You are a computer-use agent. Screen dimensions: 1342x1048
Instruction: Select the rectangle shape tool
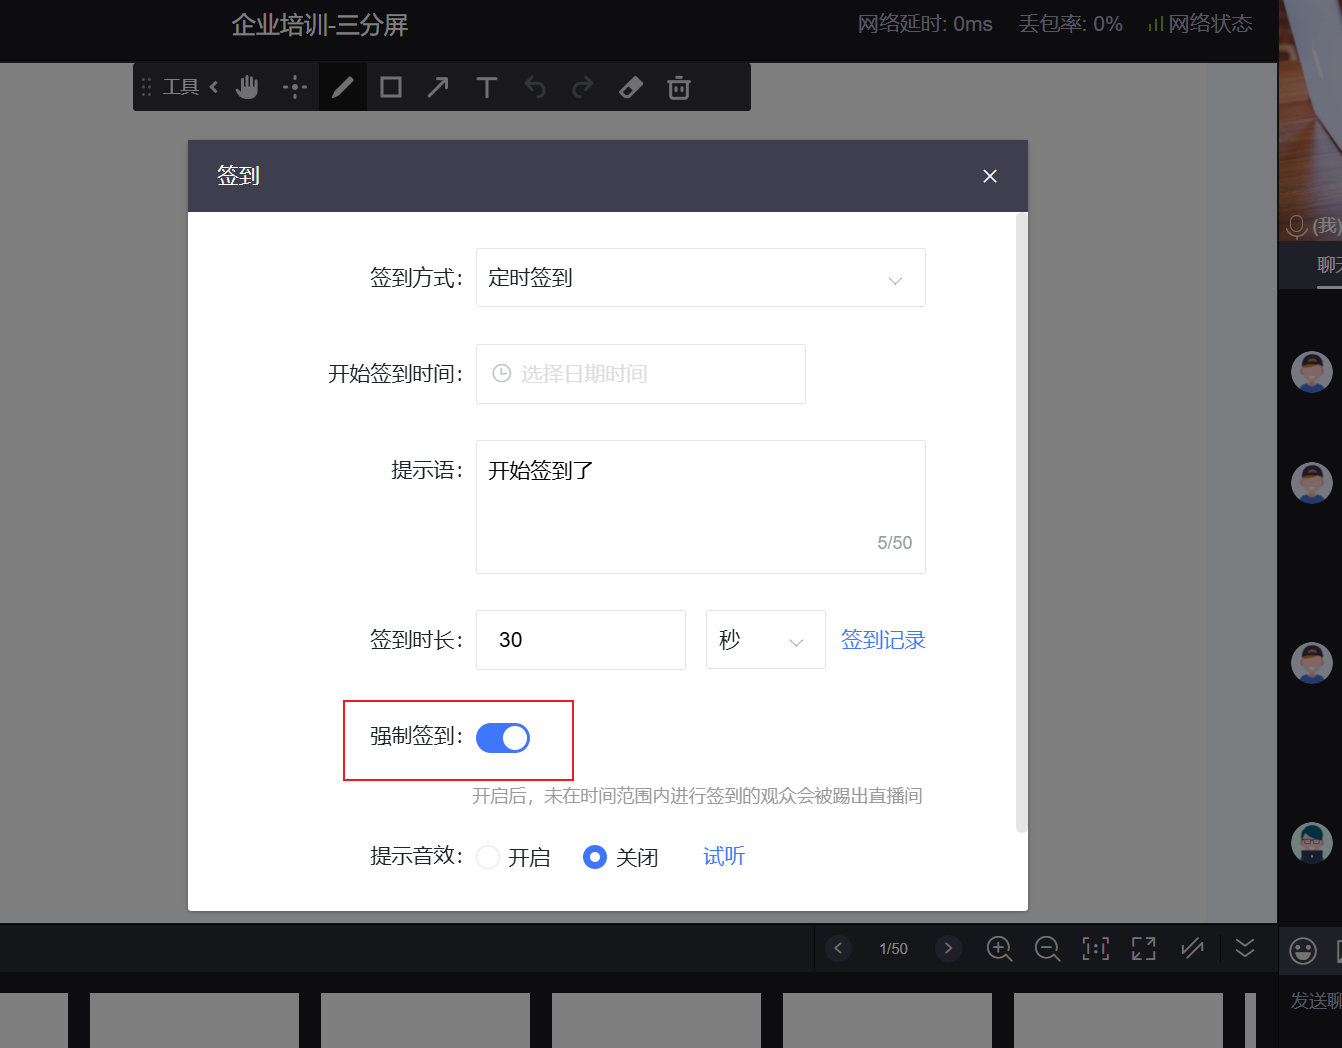(x=391, y=87)
